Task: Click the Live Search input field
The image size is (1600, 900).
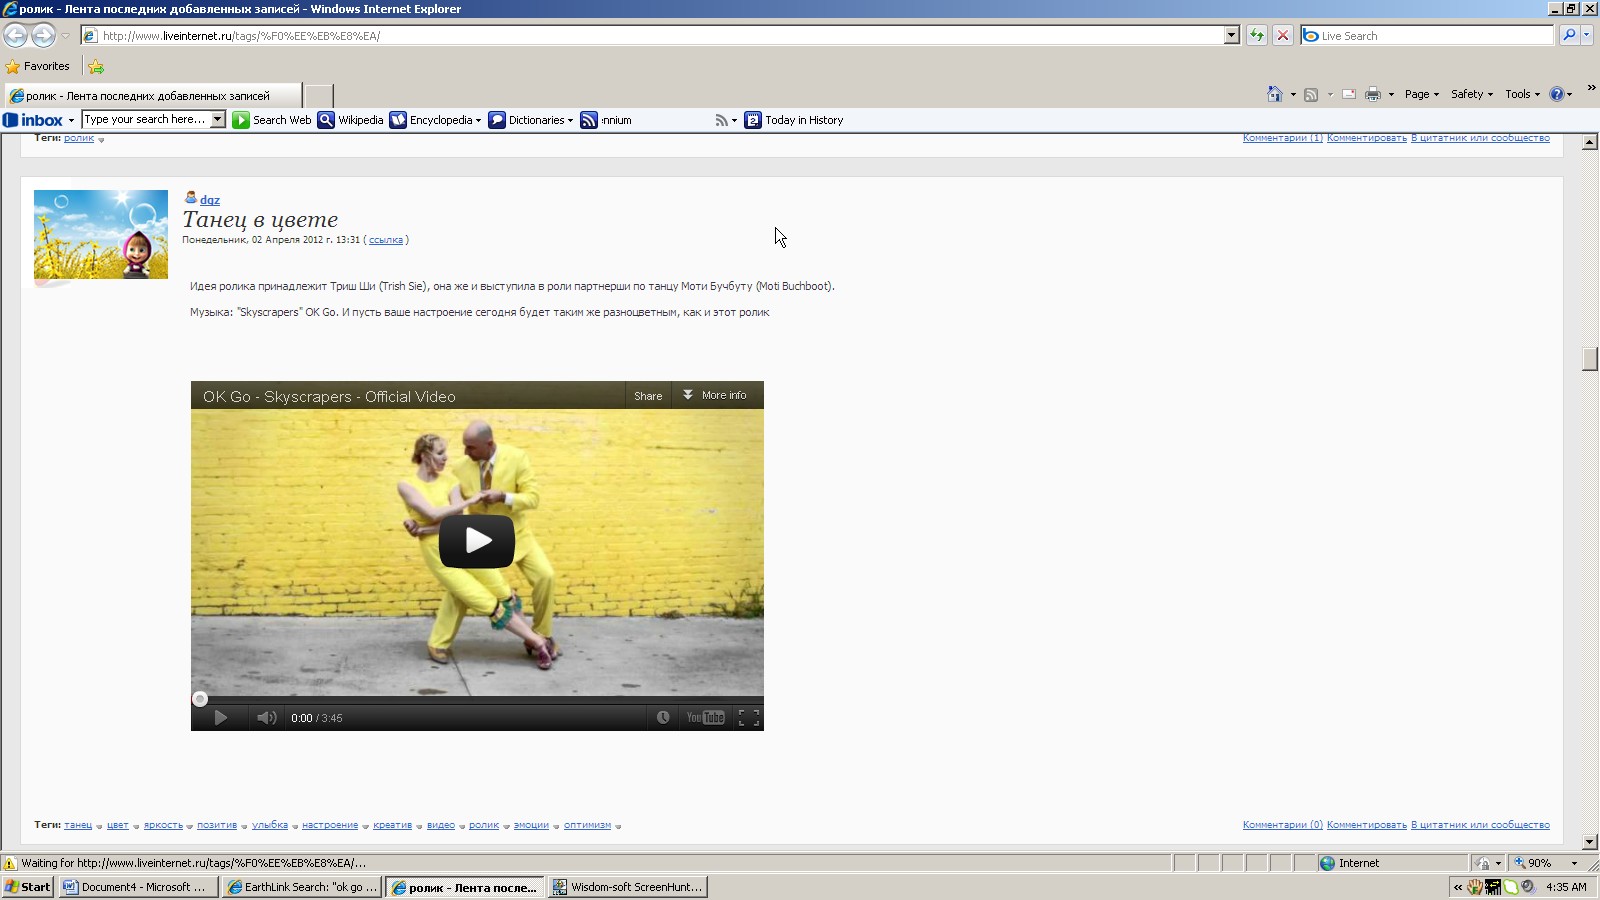Action: 1428,35
